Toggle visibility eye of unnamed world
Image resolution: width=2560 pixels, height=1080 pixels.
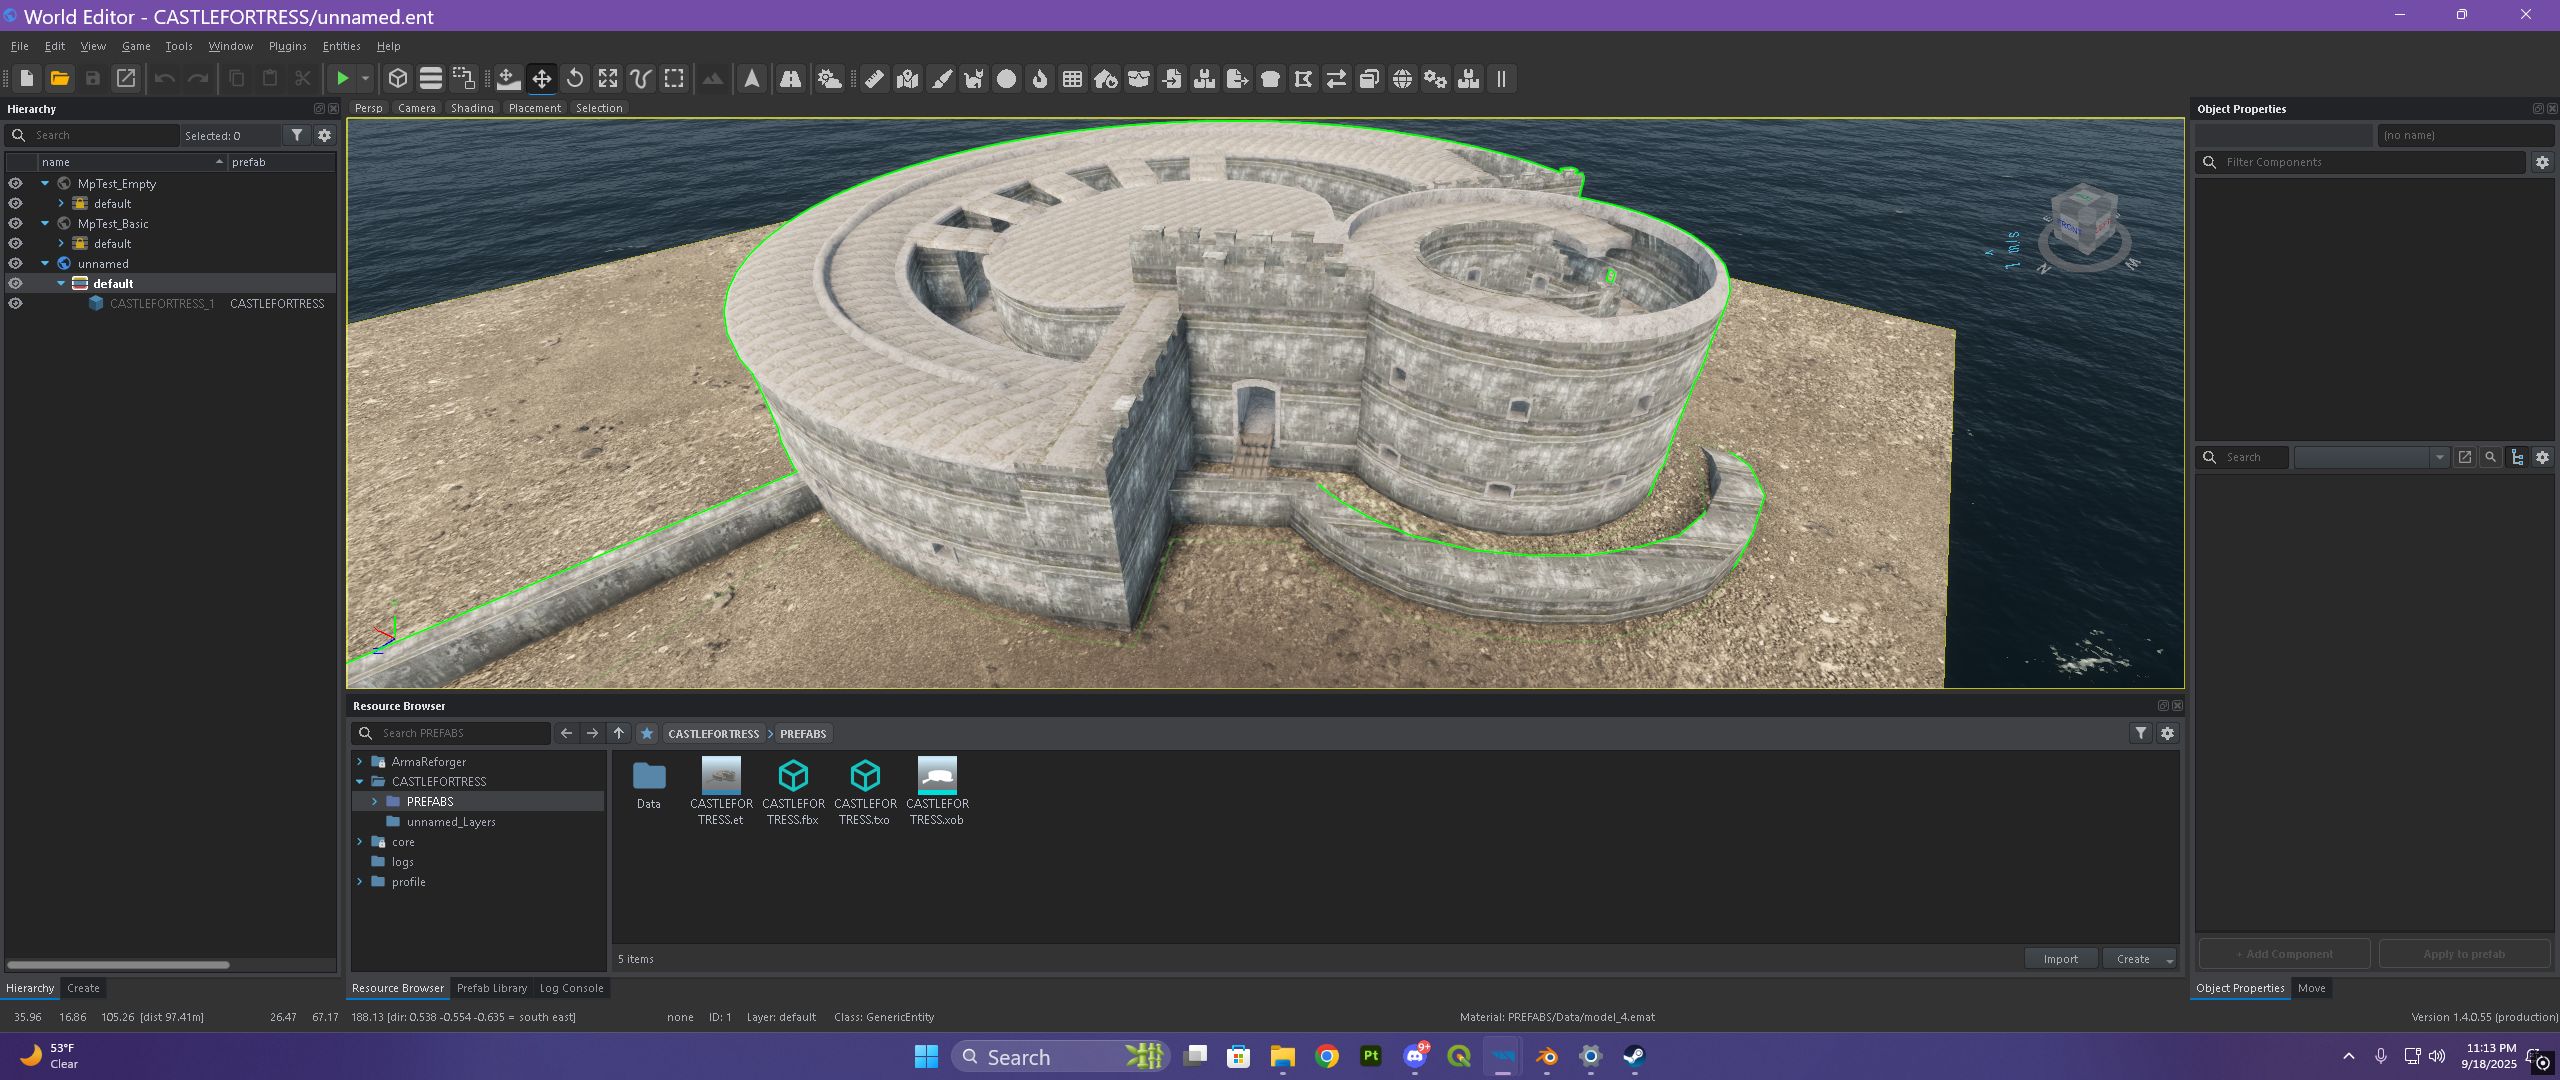[15, 264]
